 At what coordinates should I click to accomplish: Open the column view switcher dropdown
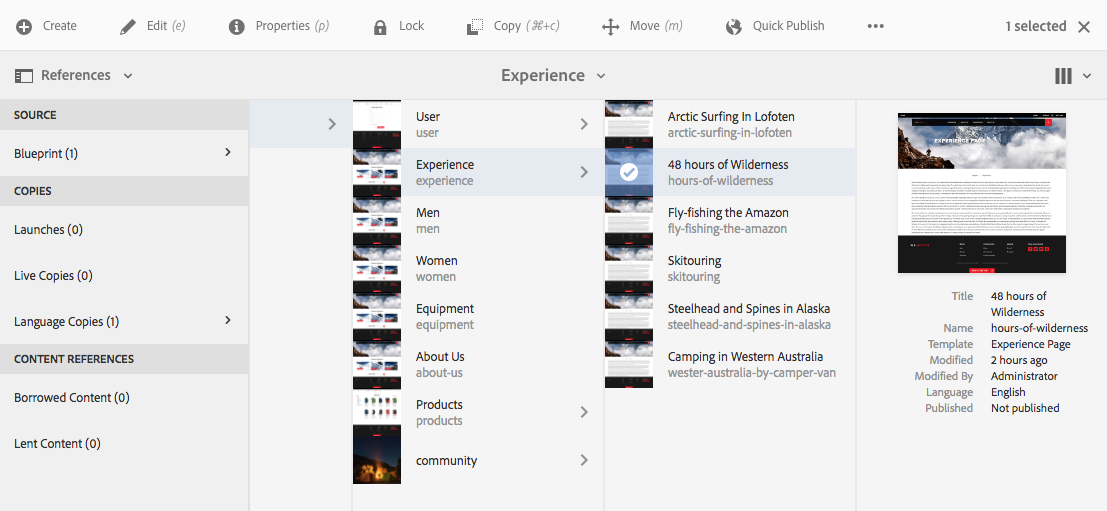click(1073, 75)
